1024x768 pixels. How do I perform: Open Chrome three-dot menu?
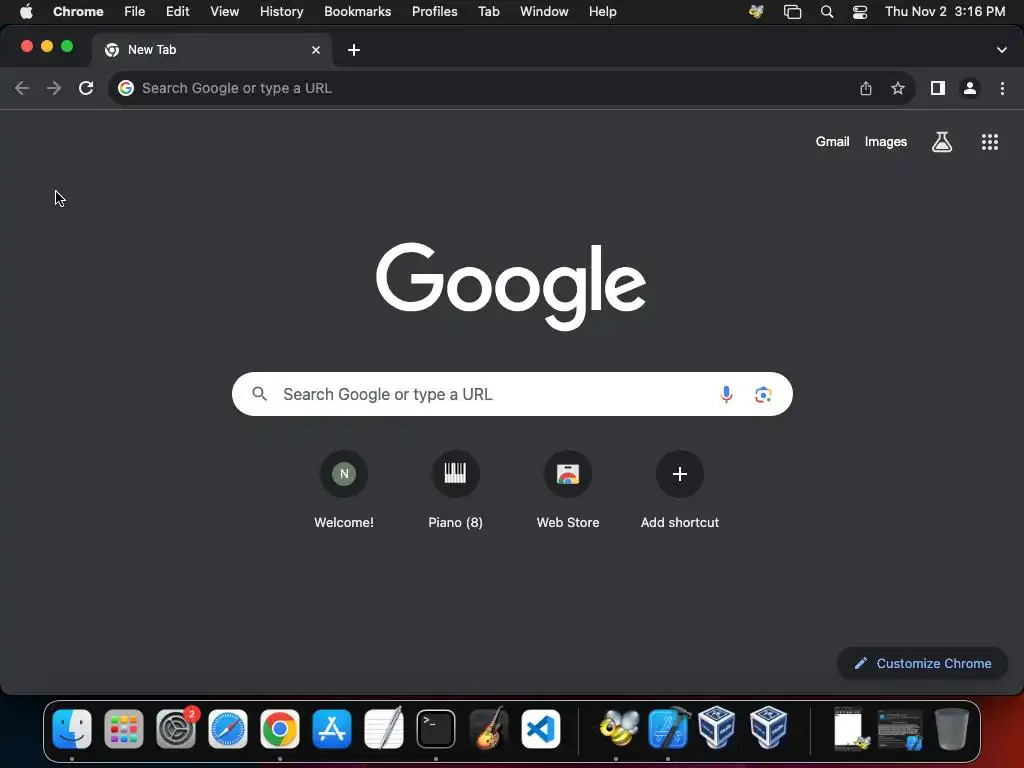1002,88
